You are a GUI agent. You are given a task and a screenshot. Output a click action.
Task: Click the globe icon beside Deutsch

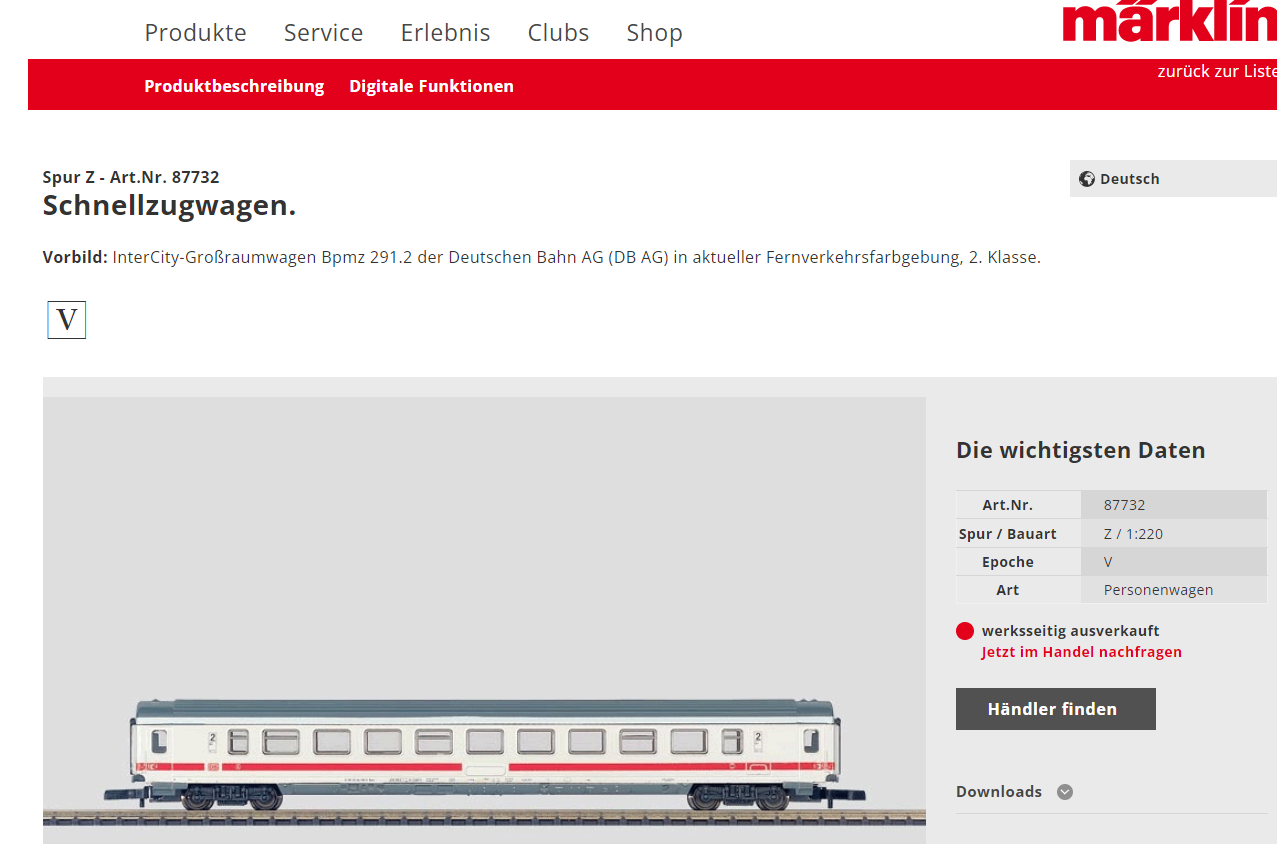pos(1087,179)
